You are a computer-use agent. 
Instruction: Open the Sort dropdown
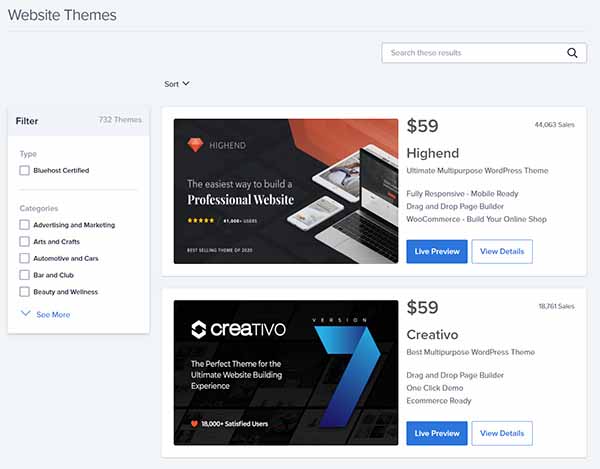[x=177, y=84]
